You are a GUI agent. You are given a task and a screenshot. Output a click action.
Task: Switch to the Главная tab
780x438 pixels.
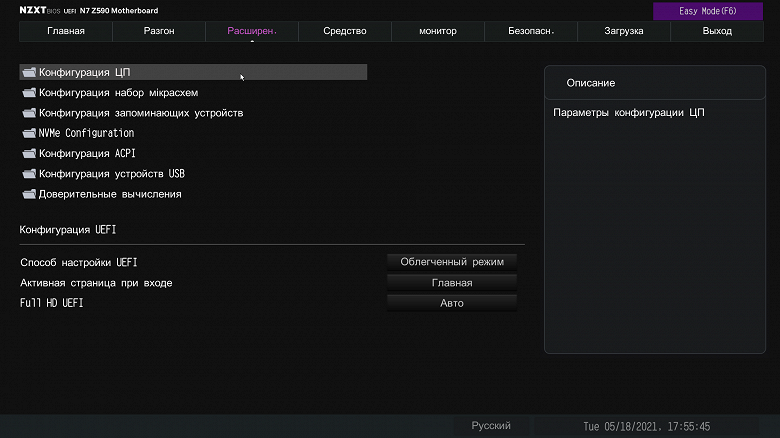click(66, 31)
